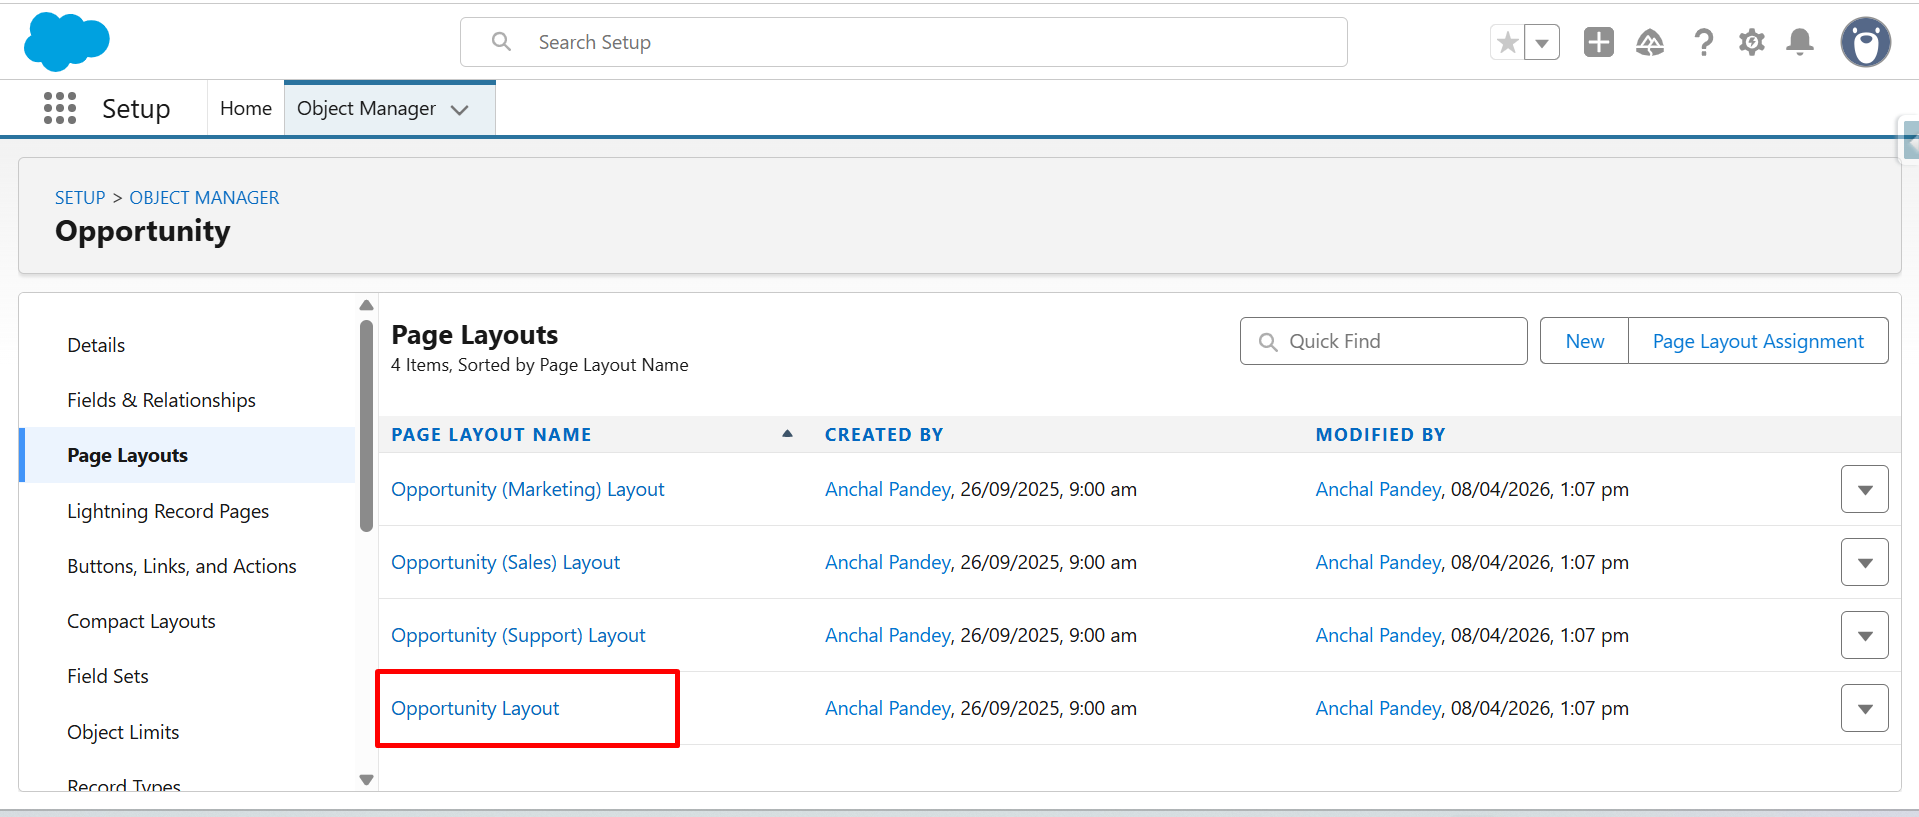Open Anchal Pandey modifier link in Support row
This screenshot has height=817, width=1919.
[1378, 635]
